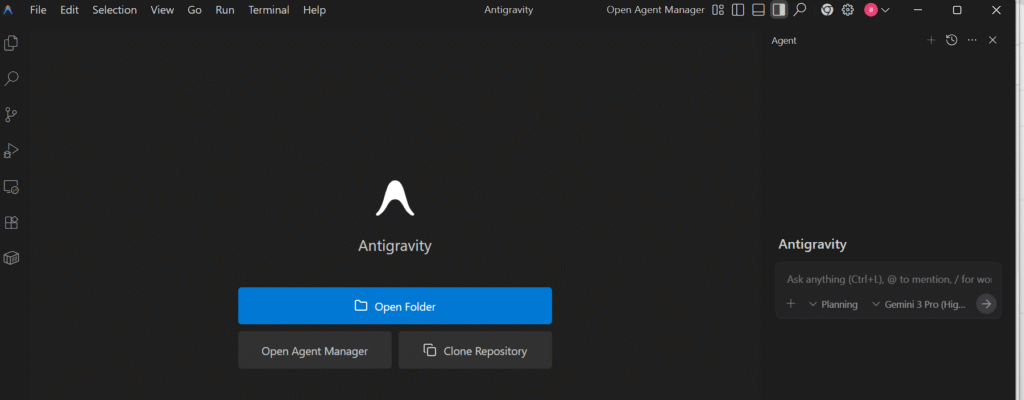Open the Terminal menu
Screen dimensions: 1024x400
tap(268, 10)
